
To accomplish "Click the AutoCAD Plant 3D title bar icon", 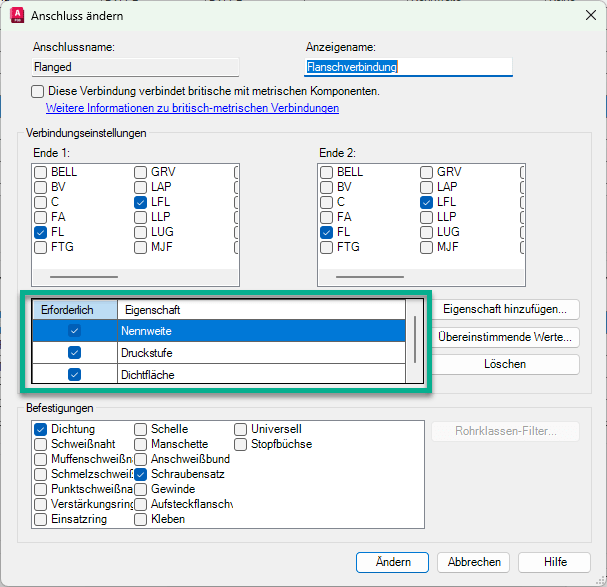I will [17, 15].
